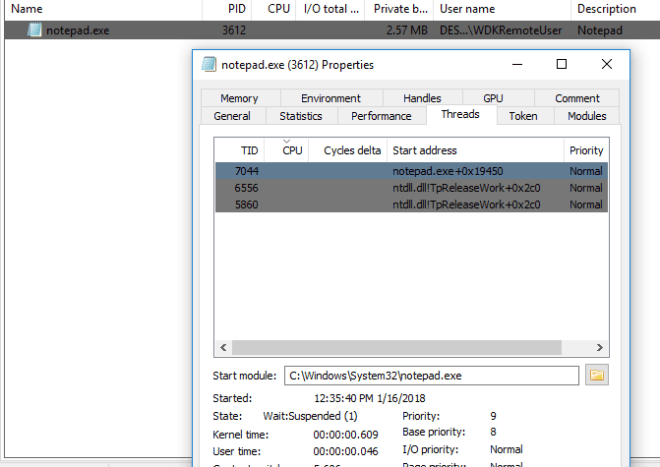Switch to the Handles tab
The image size is (660, 467).
point(422,98)
